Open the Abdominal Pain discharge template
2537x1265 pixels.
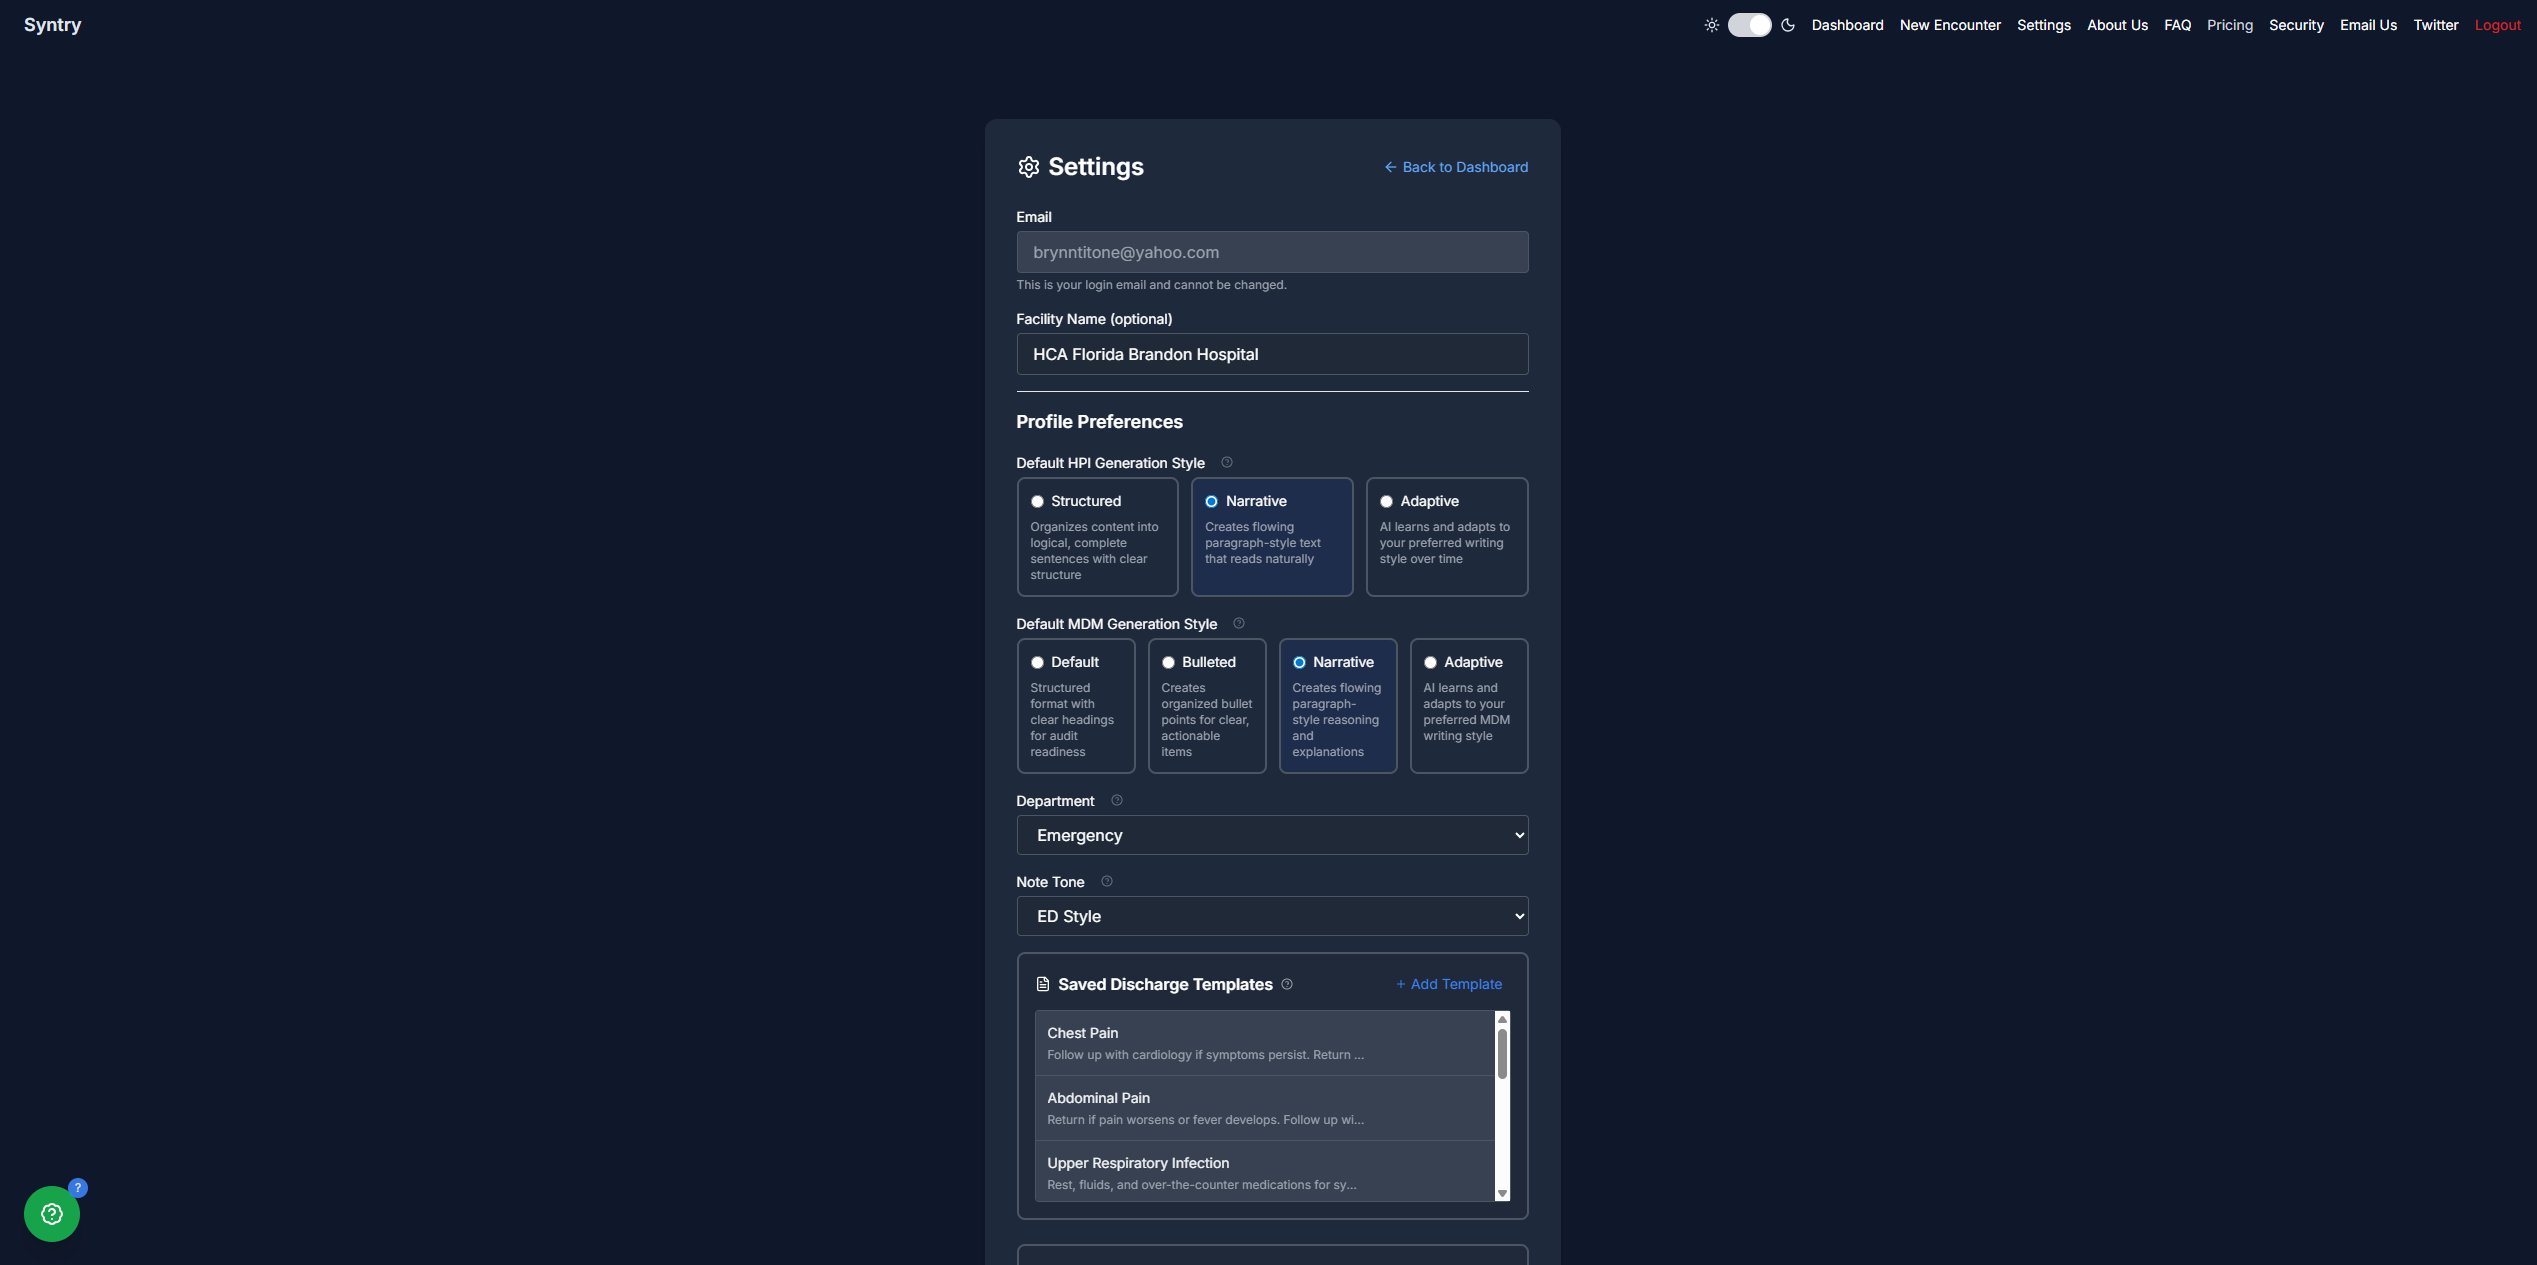[x=1264, y=1108]
